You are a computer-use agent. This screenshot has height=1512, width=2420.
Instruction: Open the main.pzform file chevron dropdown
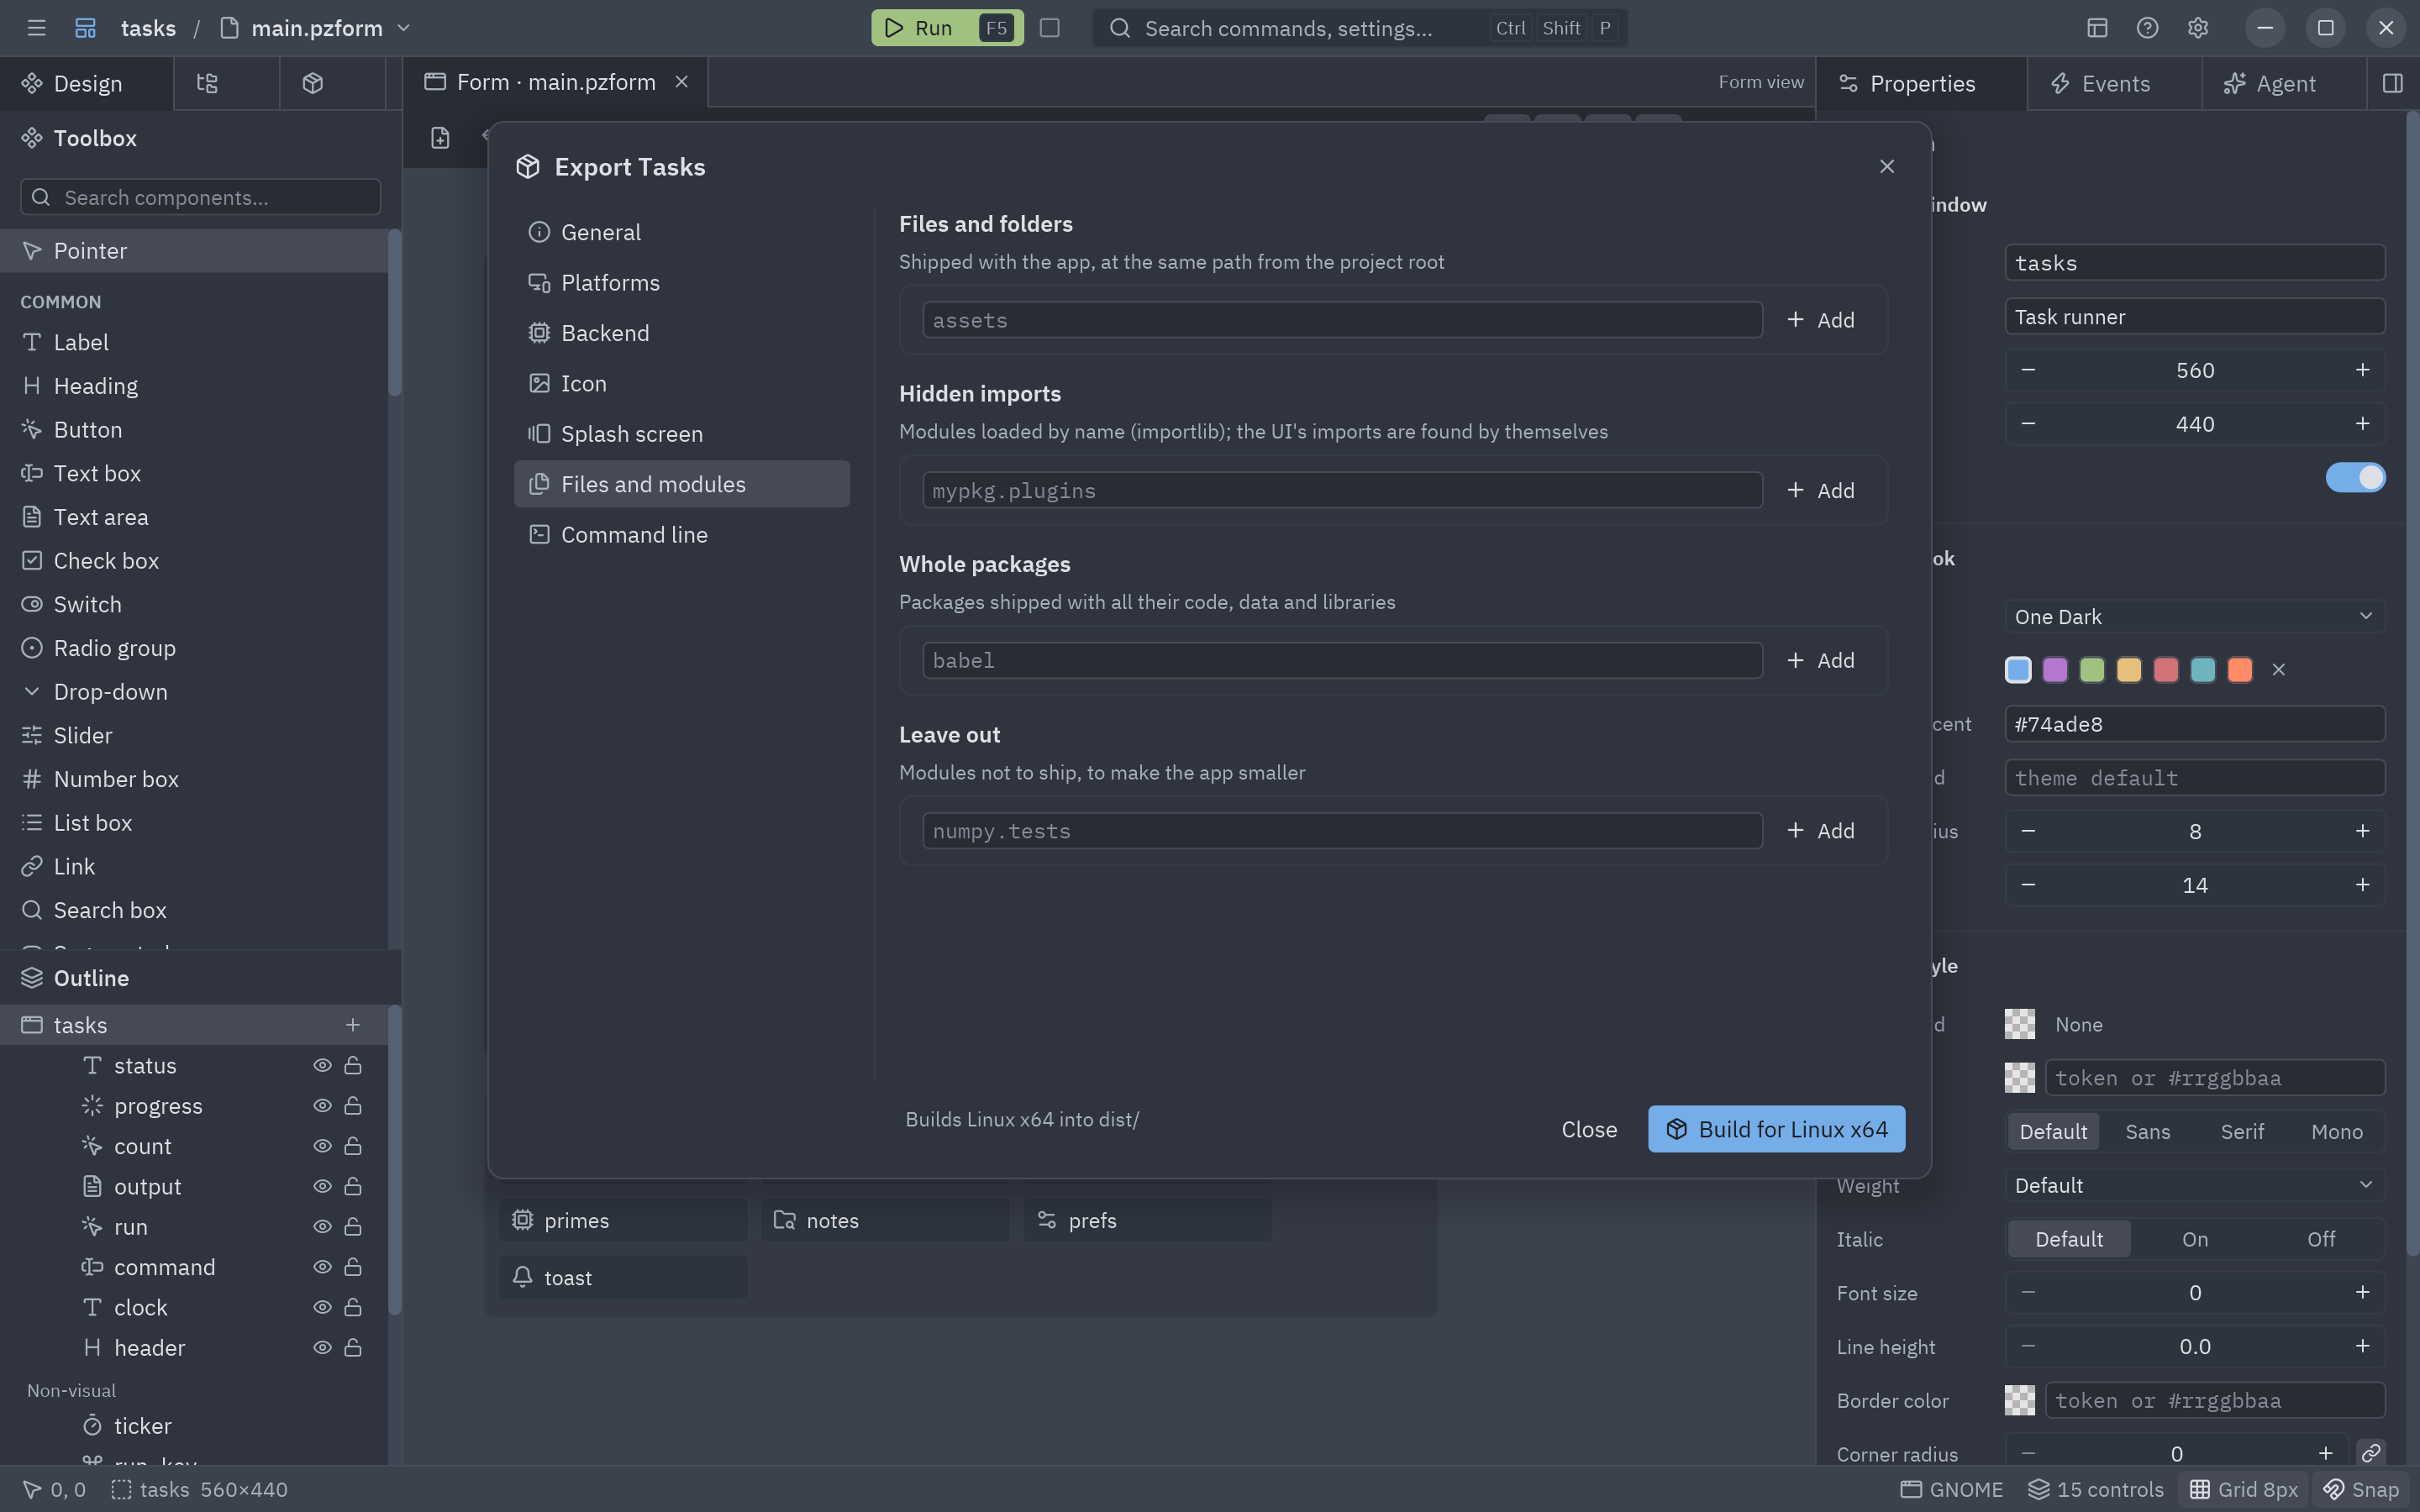(x=404, y=28)
